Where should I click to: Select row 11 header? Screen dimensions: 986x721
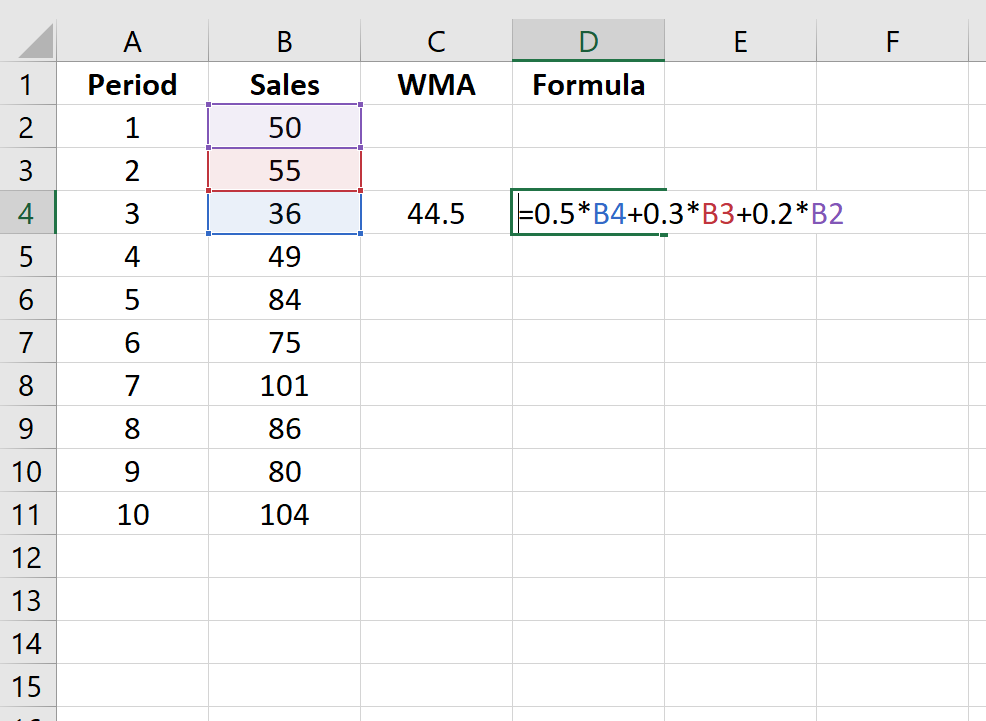(28, 514)
